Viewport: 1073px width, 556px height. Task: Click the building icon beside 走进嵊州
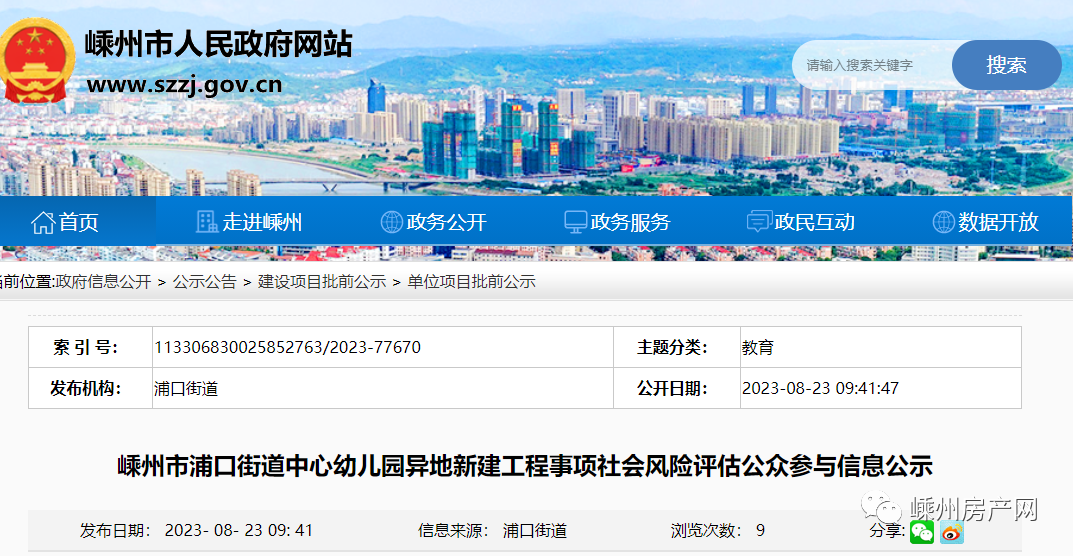coord(207,222)
